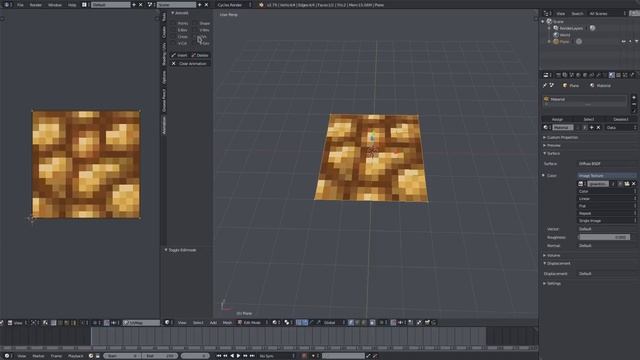Viewport: 640px width, 360px height.
Task: Click the Insert keyframe button
Action: pos(180,55)
